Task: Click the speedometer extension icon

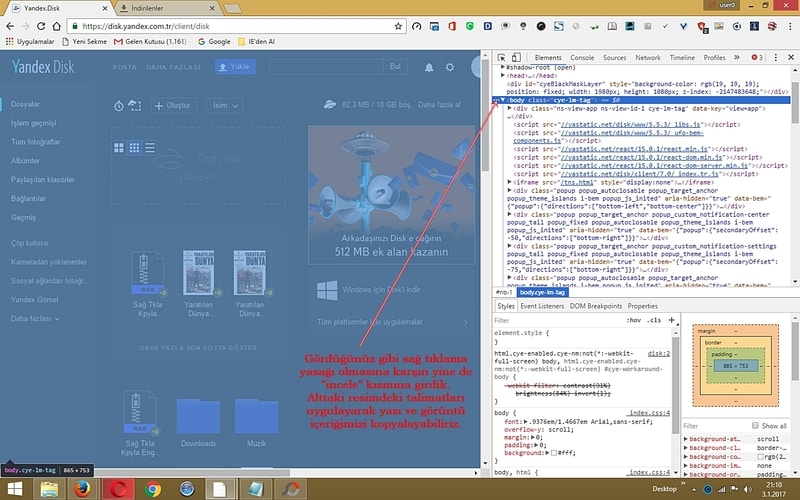Action: (416, 26)
